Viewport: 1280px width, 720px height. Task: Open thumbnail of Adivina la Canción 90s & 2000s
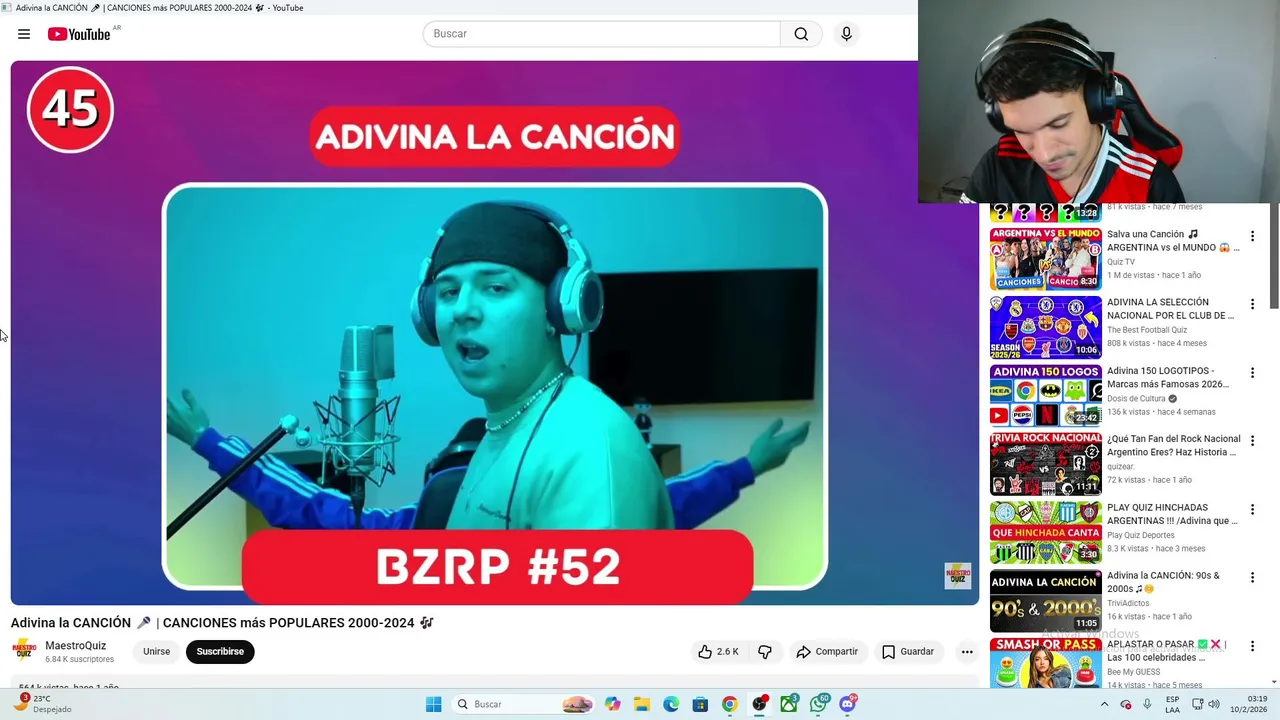click(1046, 600)
